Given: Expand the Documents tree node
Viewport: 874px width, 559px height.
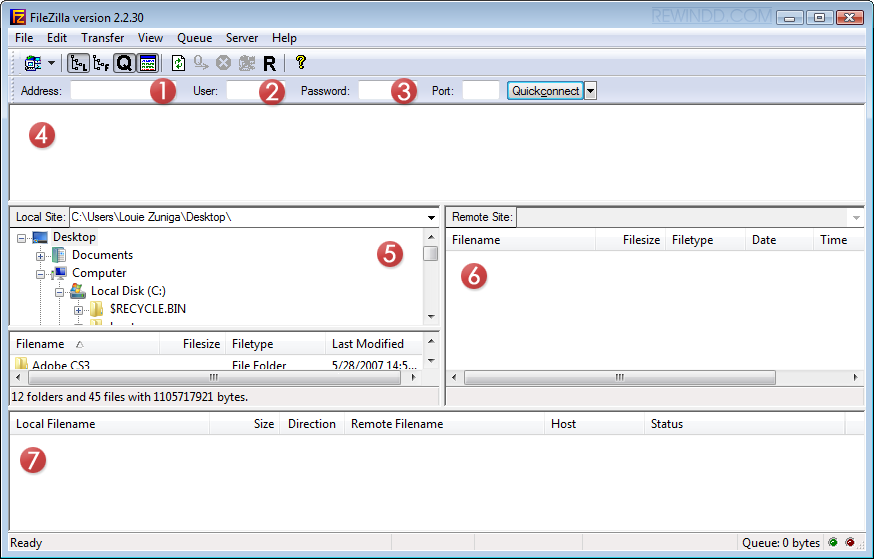Looking at the screenshot, I should [x=40, y=256].
